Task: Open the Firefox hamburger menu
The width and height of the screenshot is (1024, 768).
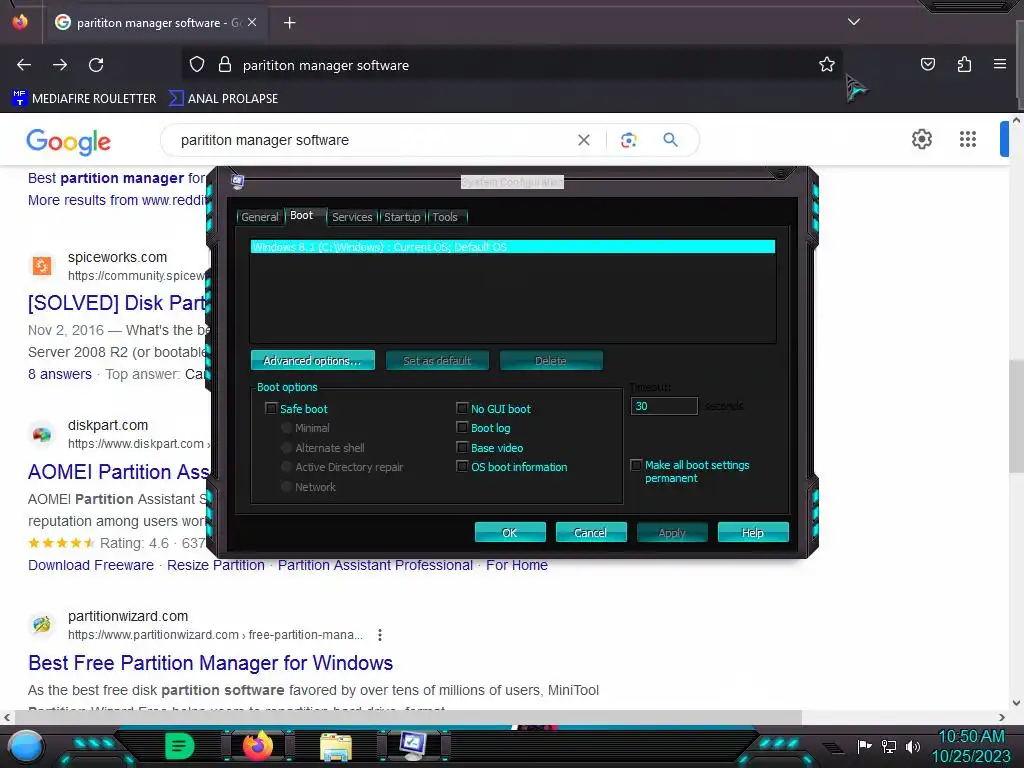Action: tap(999, 64)
